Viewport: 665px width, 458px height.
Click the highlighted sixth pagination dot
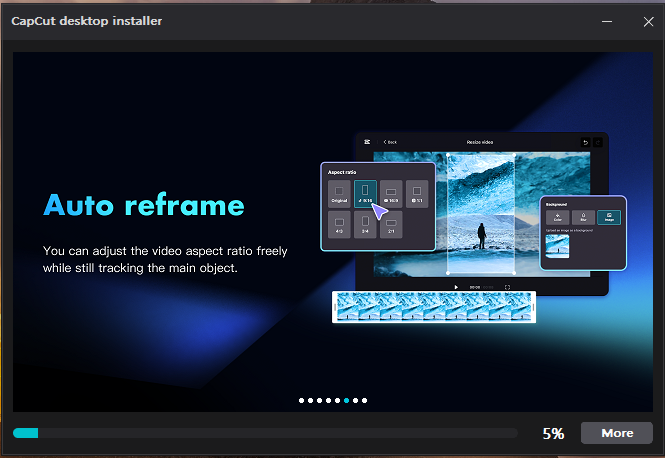tap(346, 400)
